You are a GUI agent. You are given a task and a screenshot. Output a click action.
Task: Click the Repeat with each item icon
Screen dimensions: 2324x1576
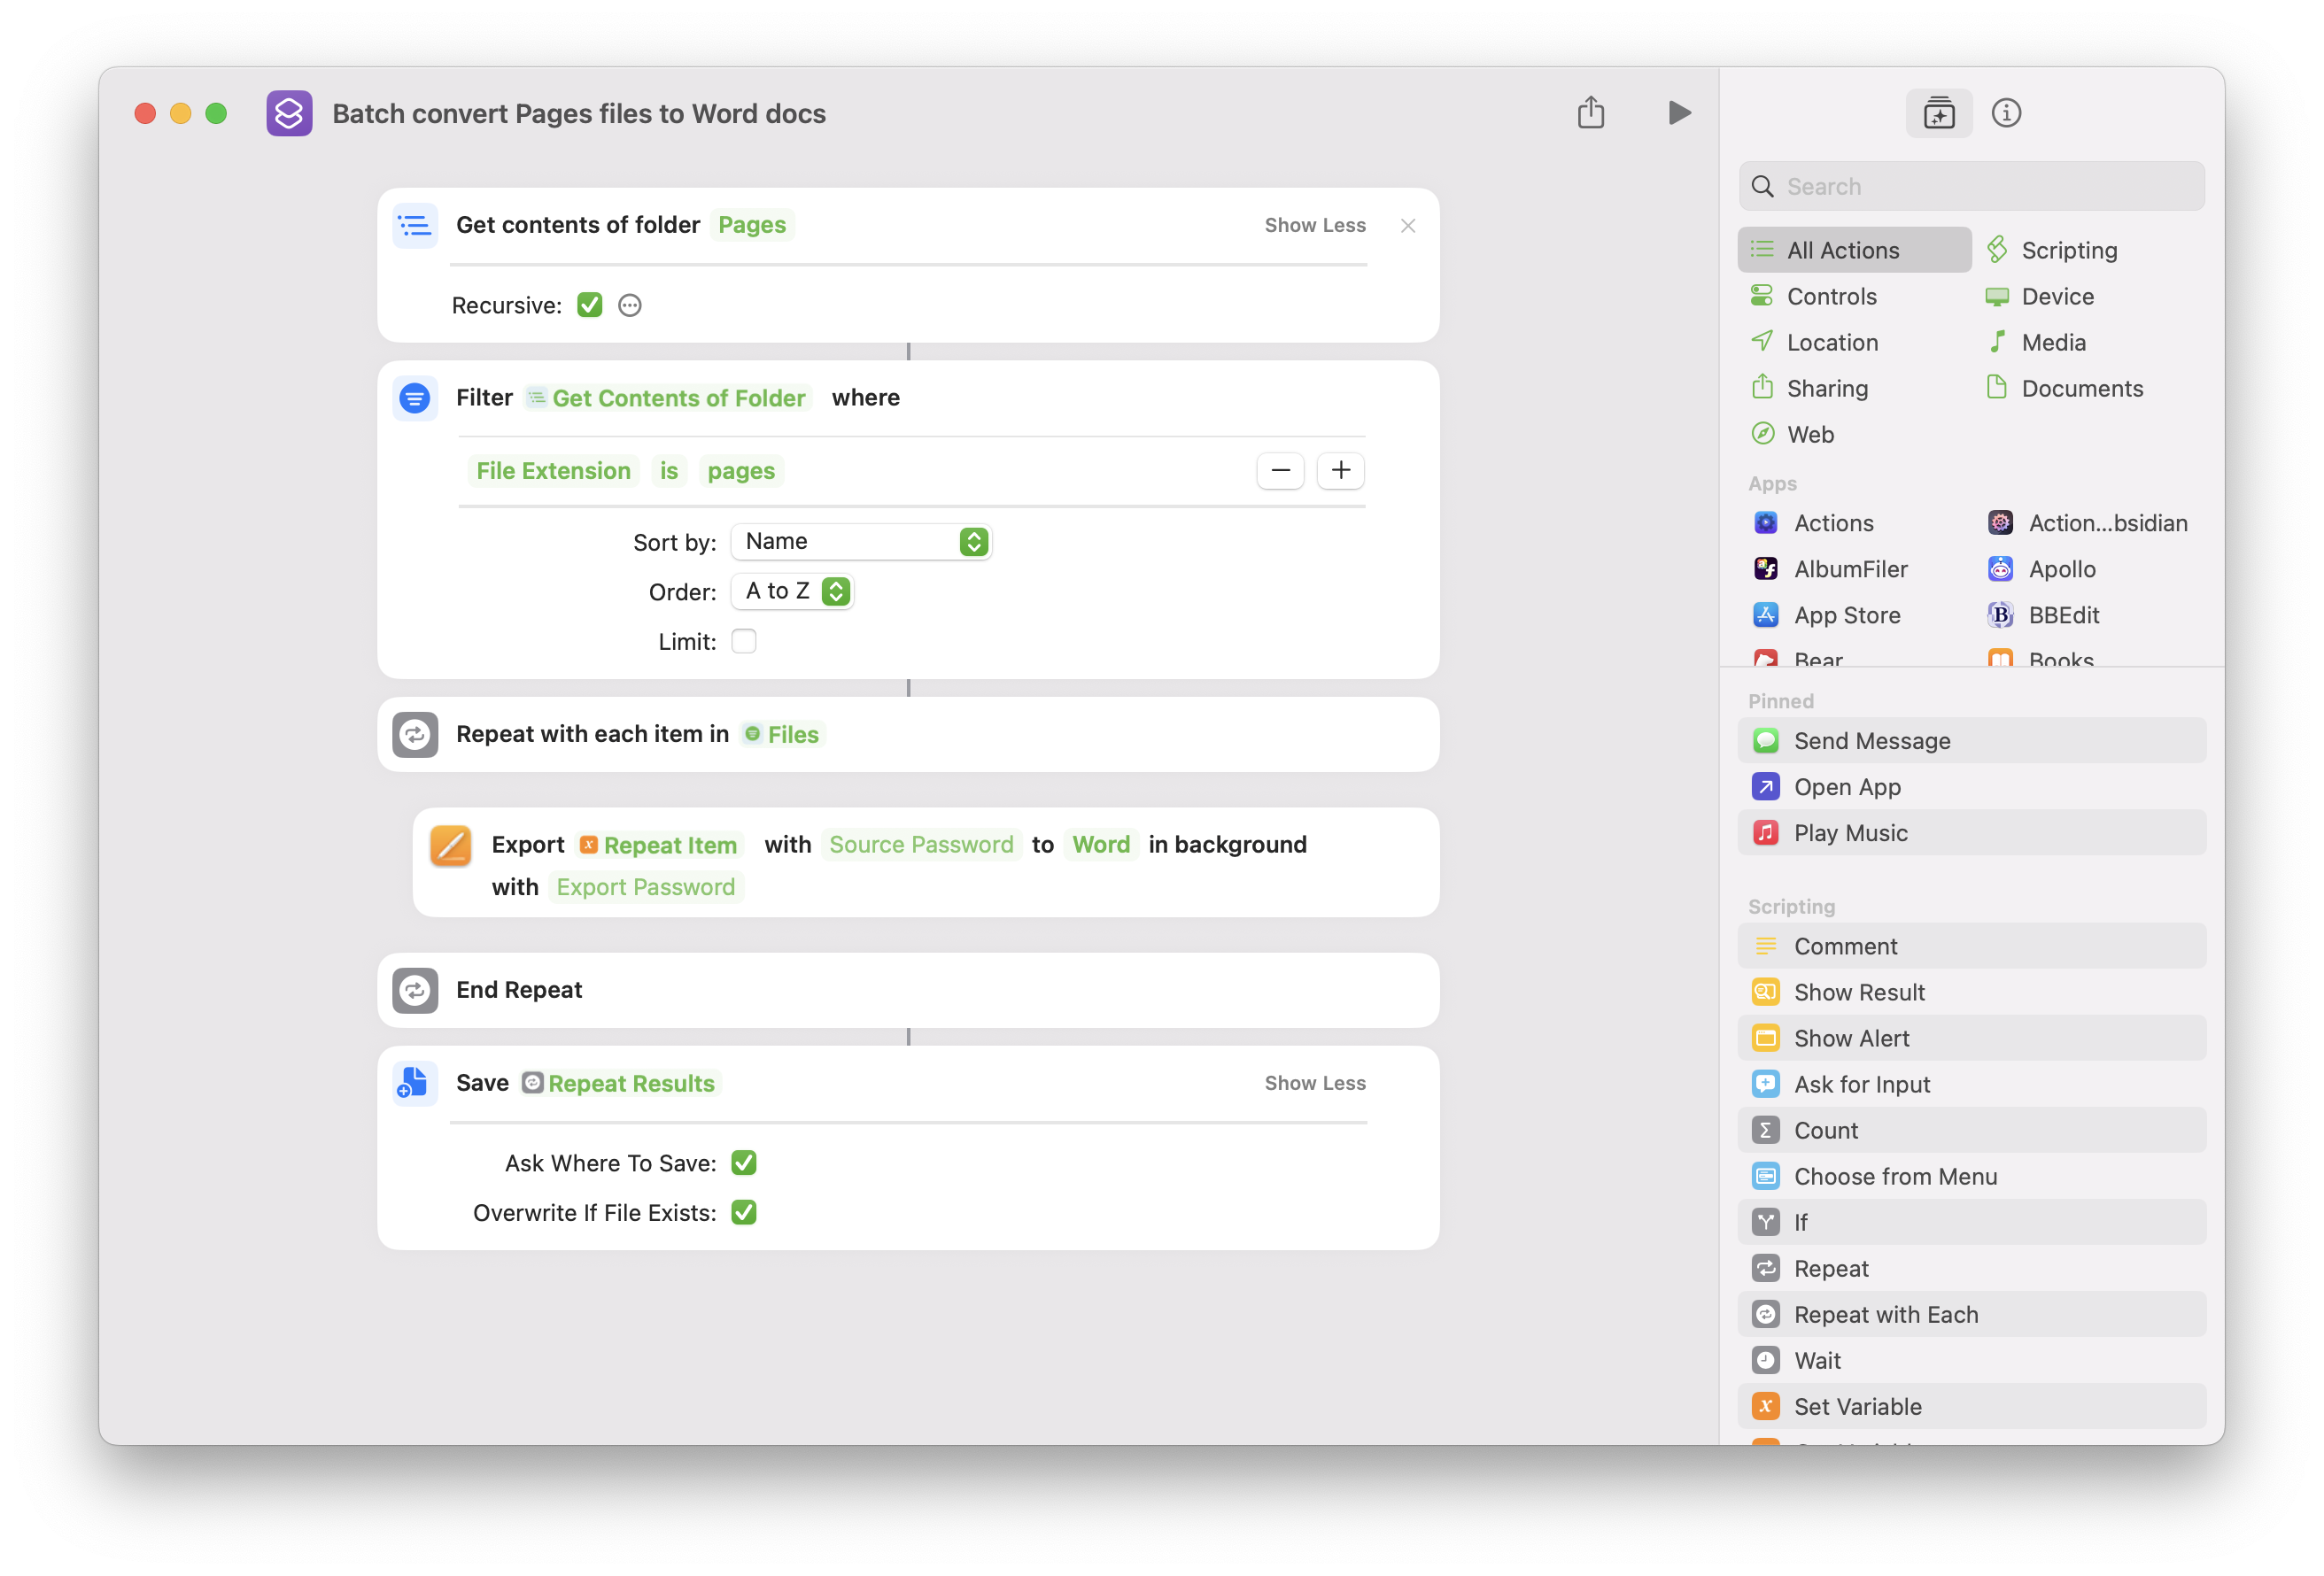(414, 734)
